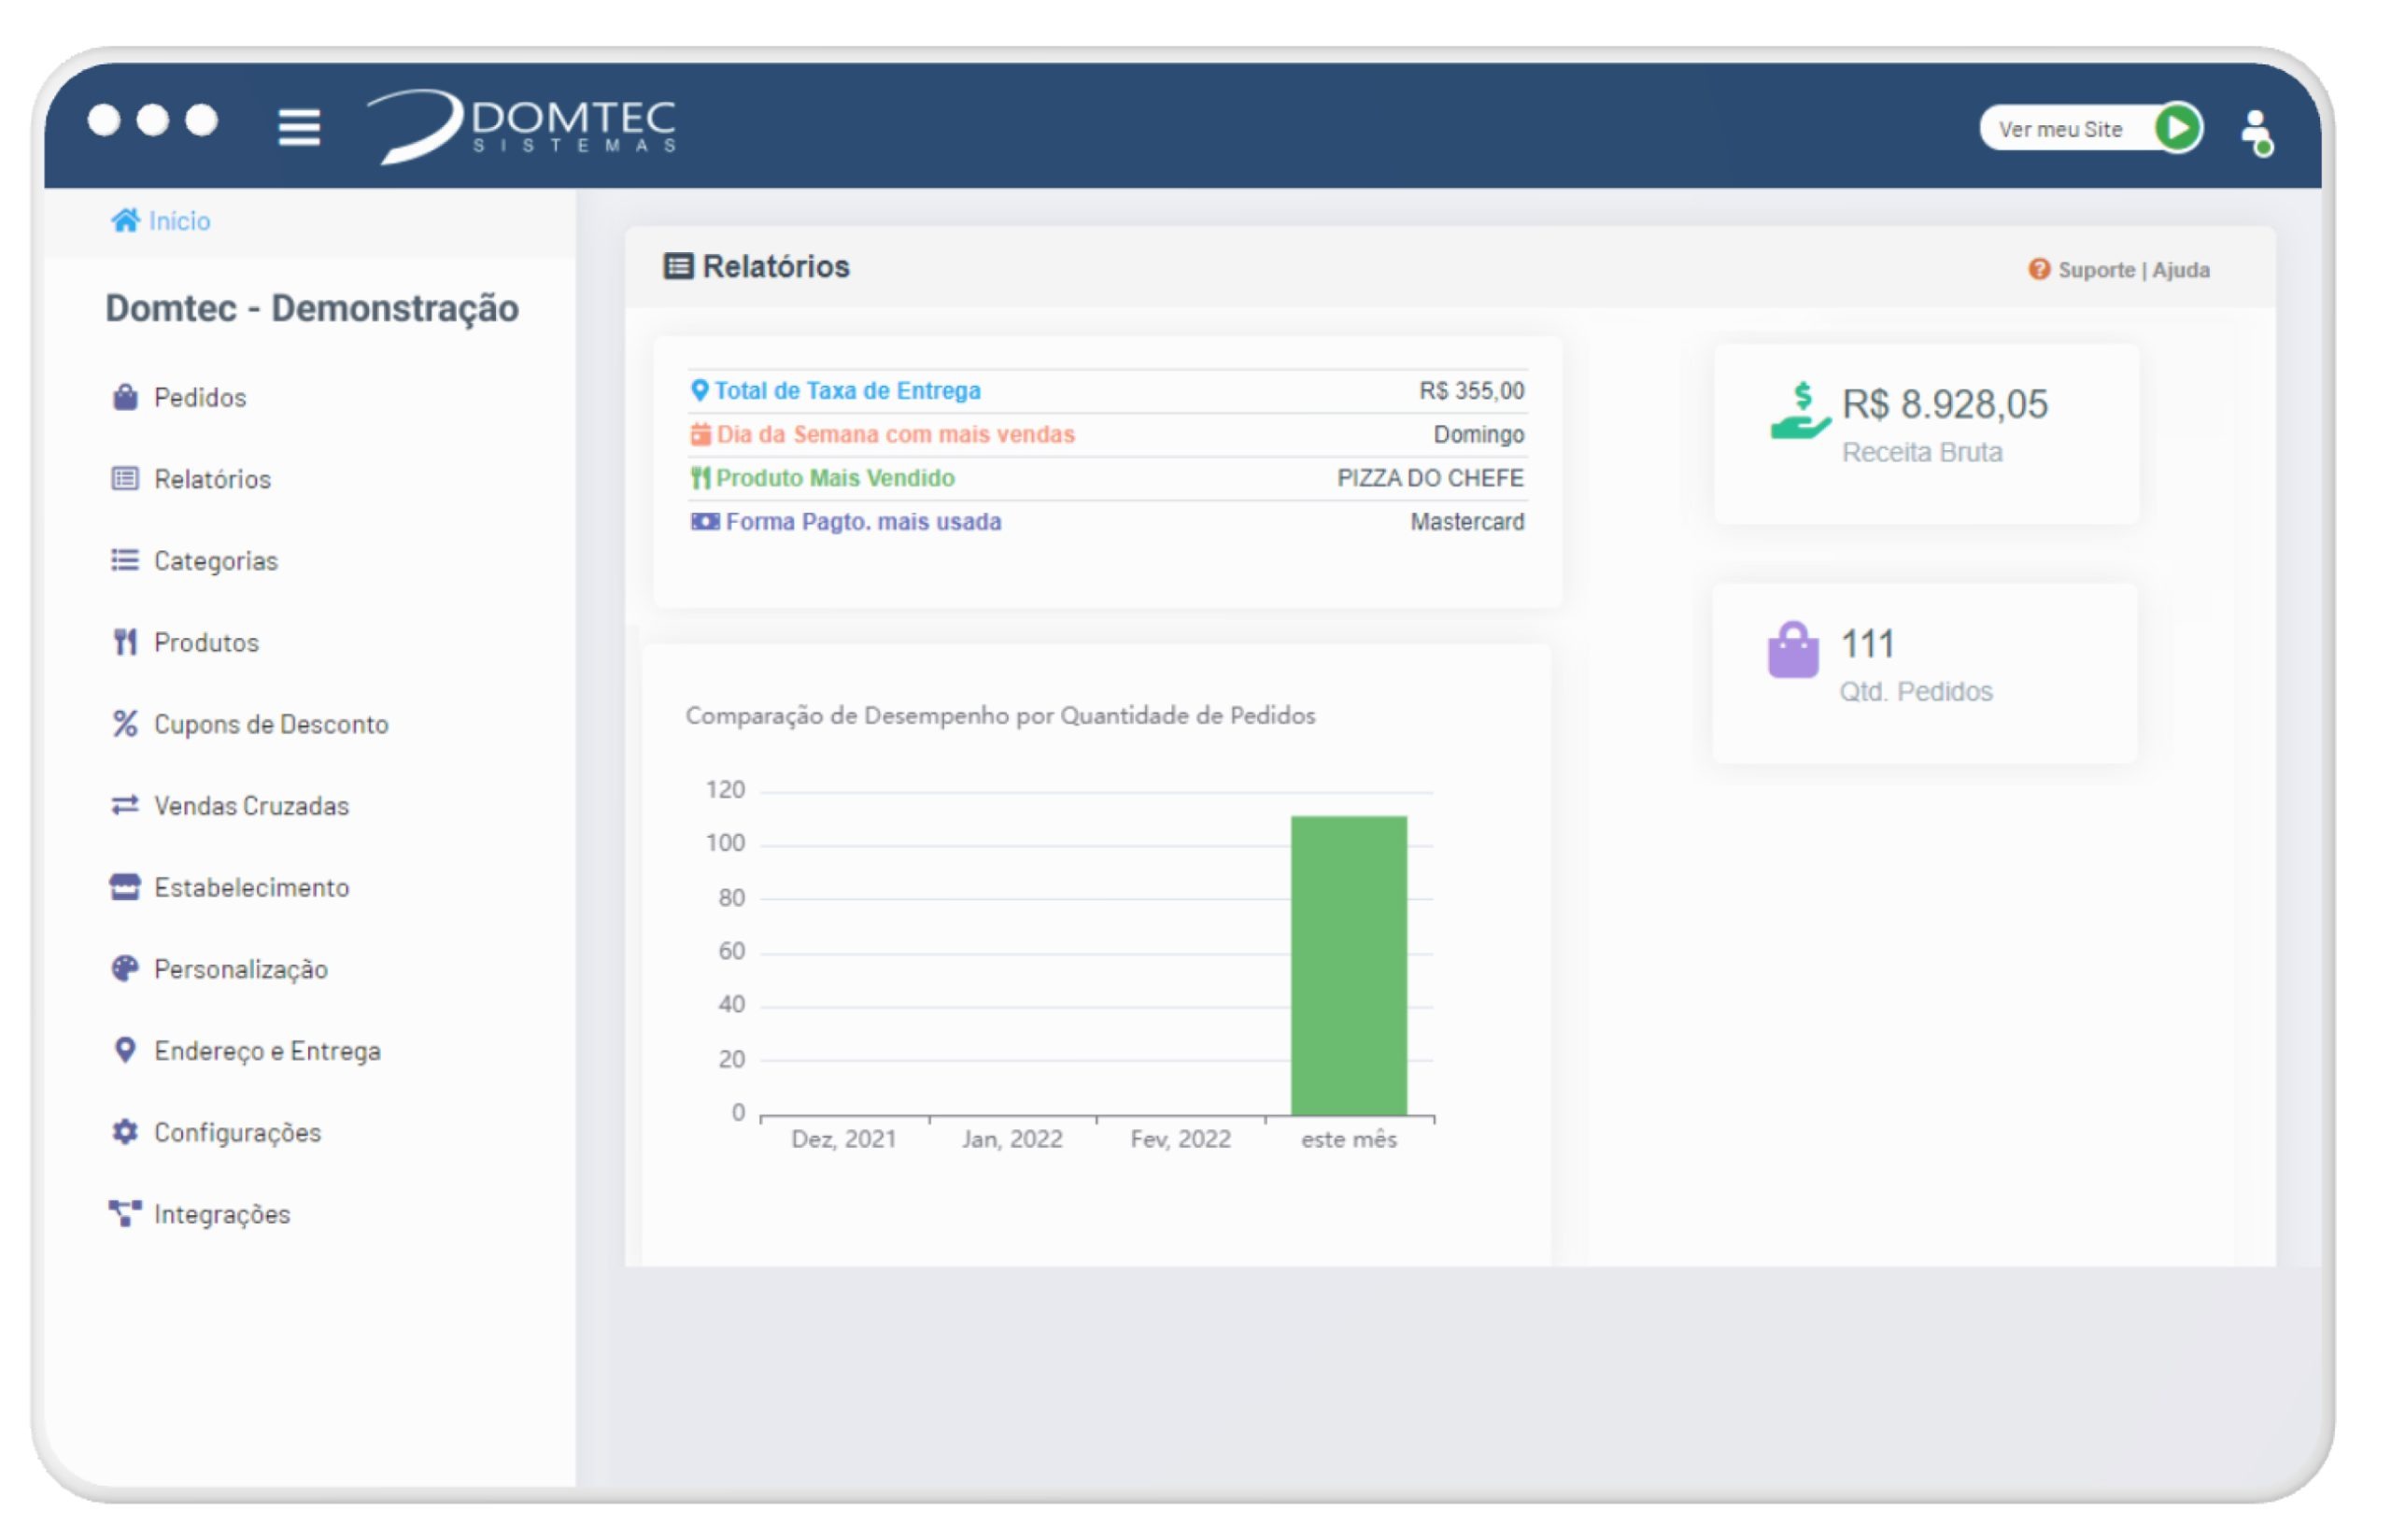2391x1540 pixels.
Task: Click the Ver meu Site button
Action: [2060, 129]
